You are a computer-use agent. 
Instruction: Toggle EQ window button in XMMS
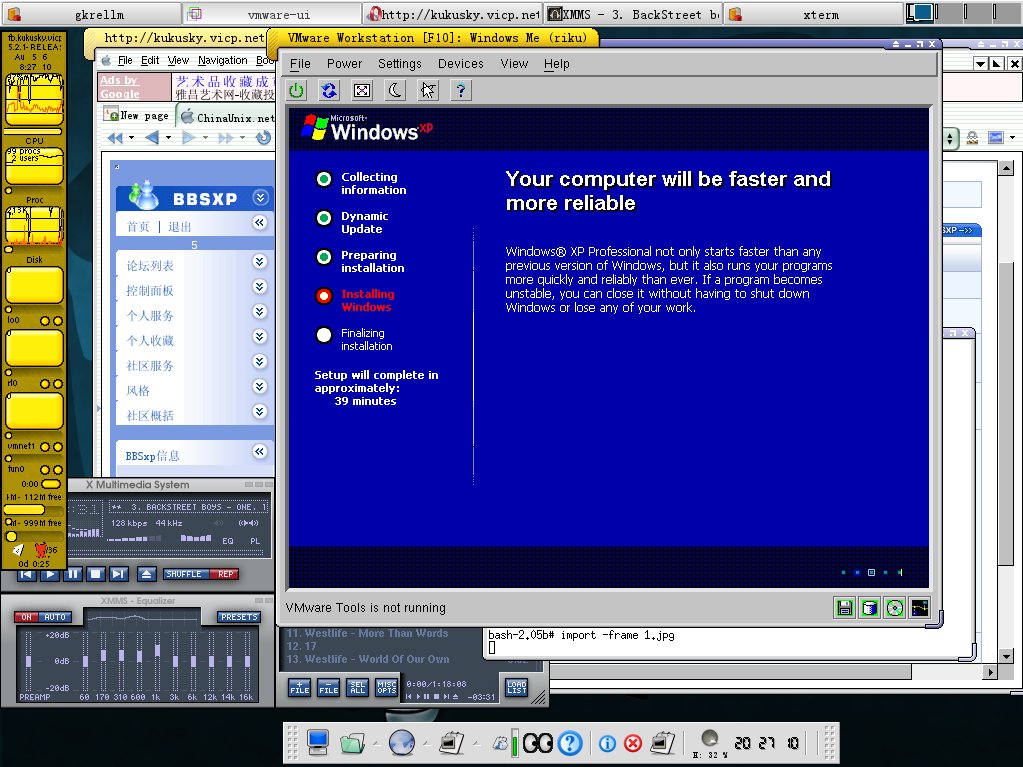tap(228, 541)
